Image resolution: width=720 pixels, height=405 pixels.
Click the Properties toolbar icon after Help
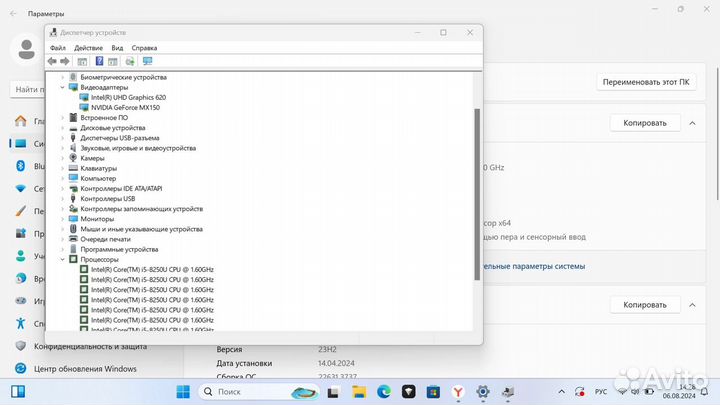coord(112,61)
